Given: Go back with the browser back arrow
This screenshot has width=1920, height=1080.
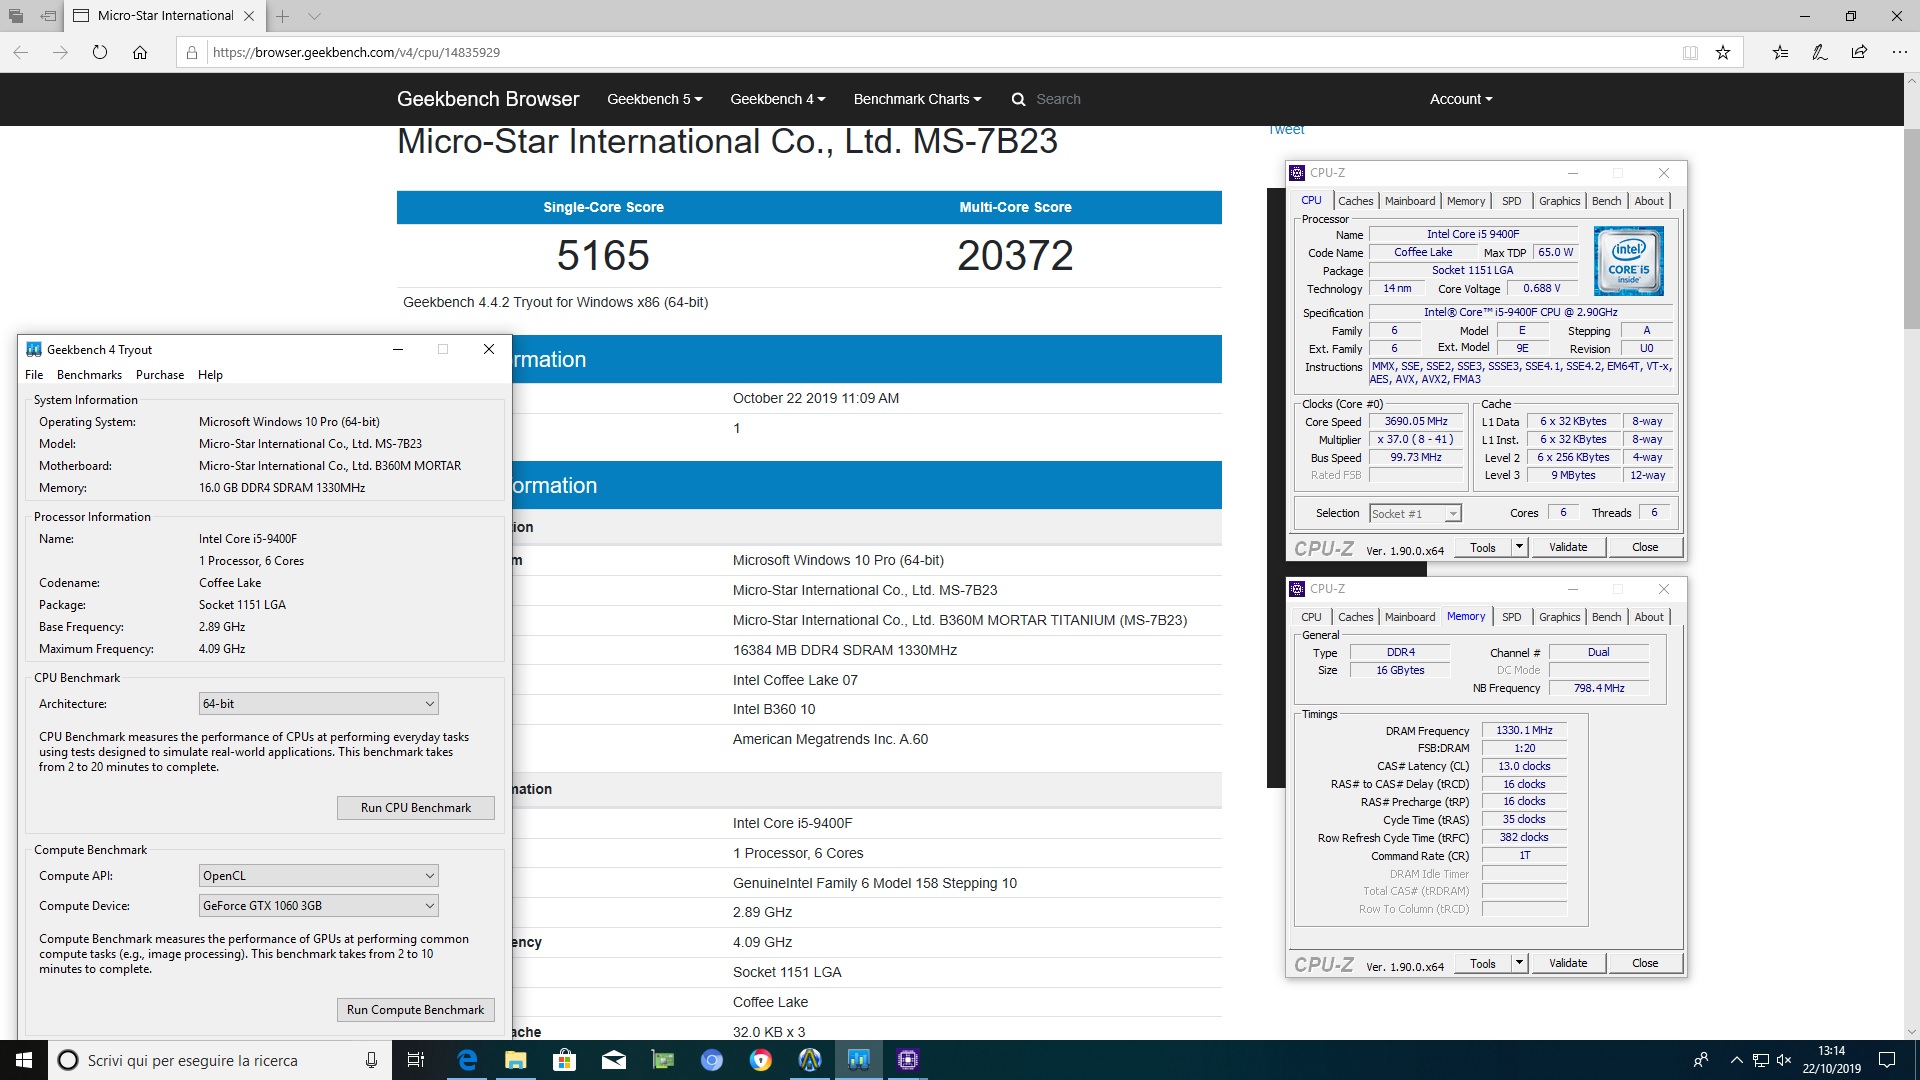Looking at the screenshot, I should (x=20, y=52).
